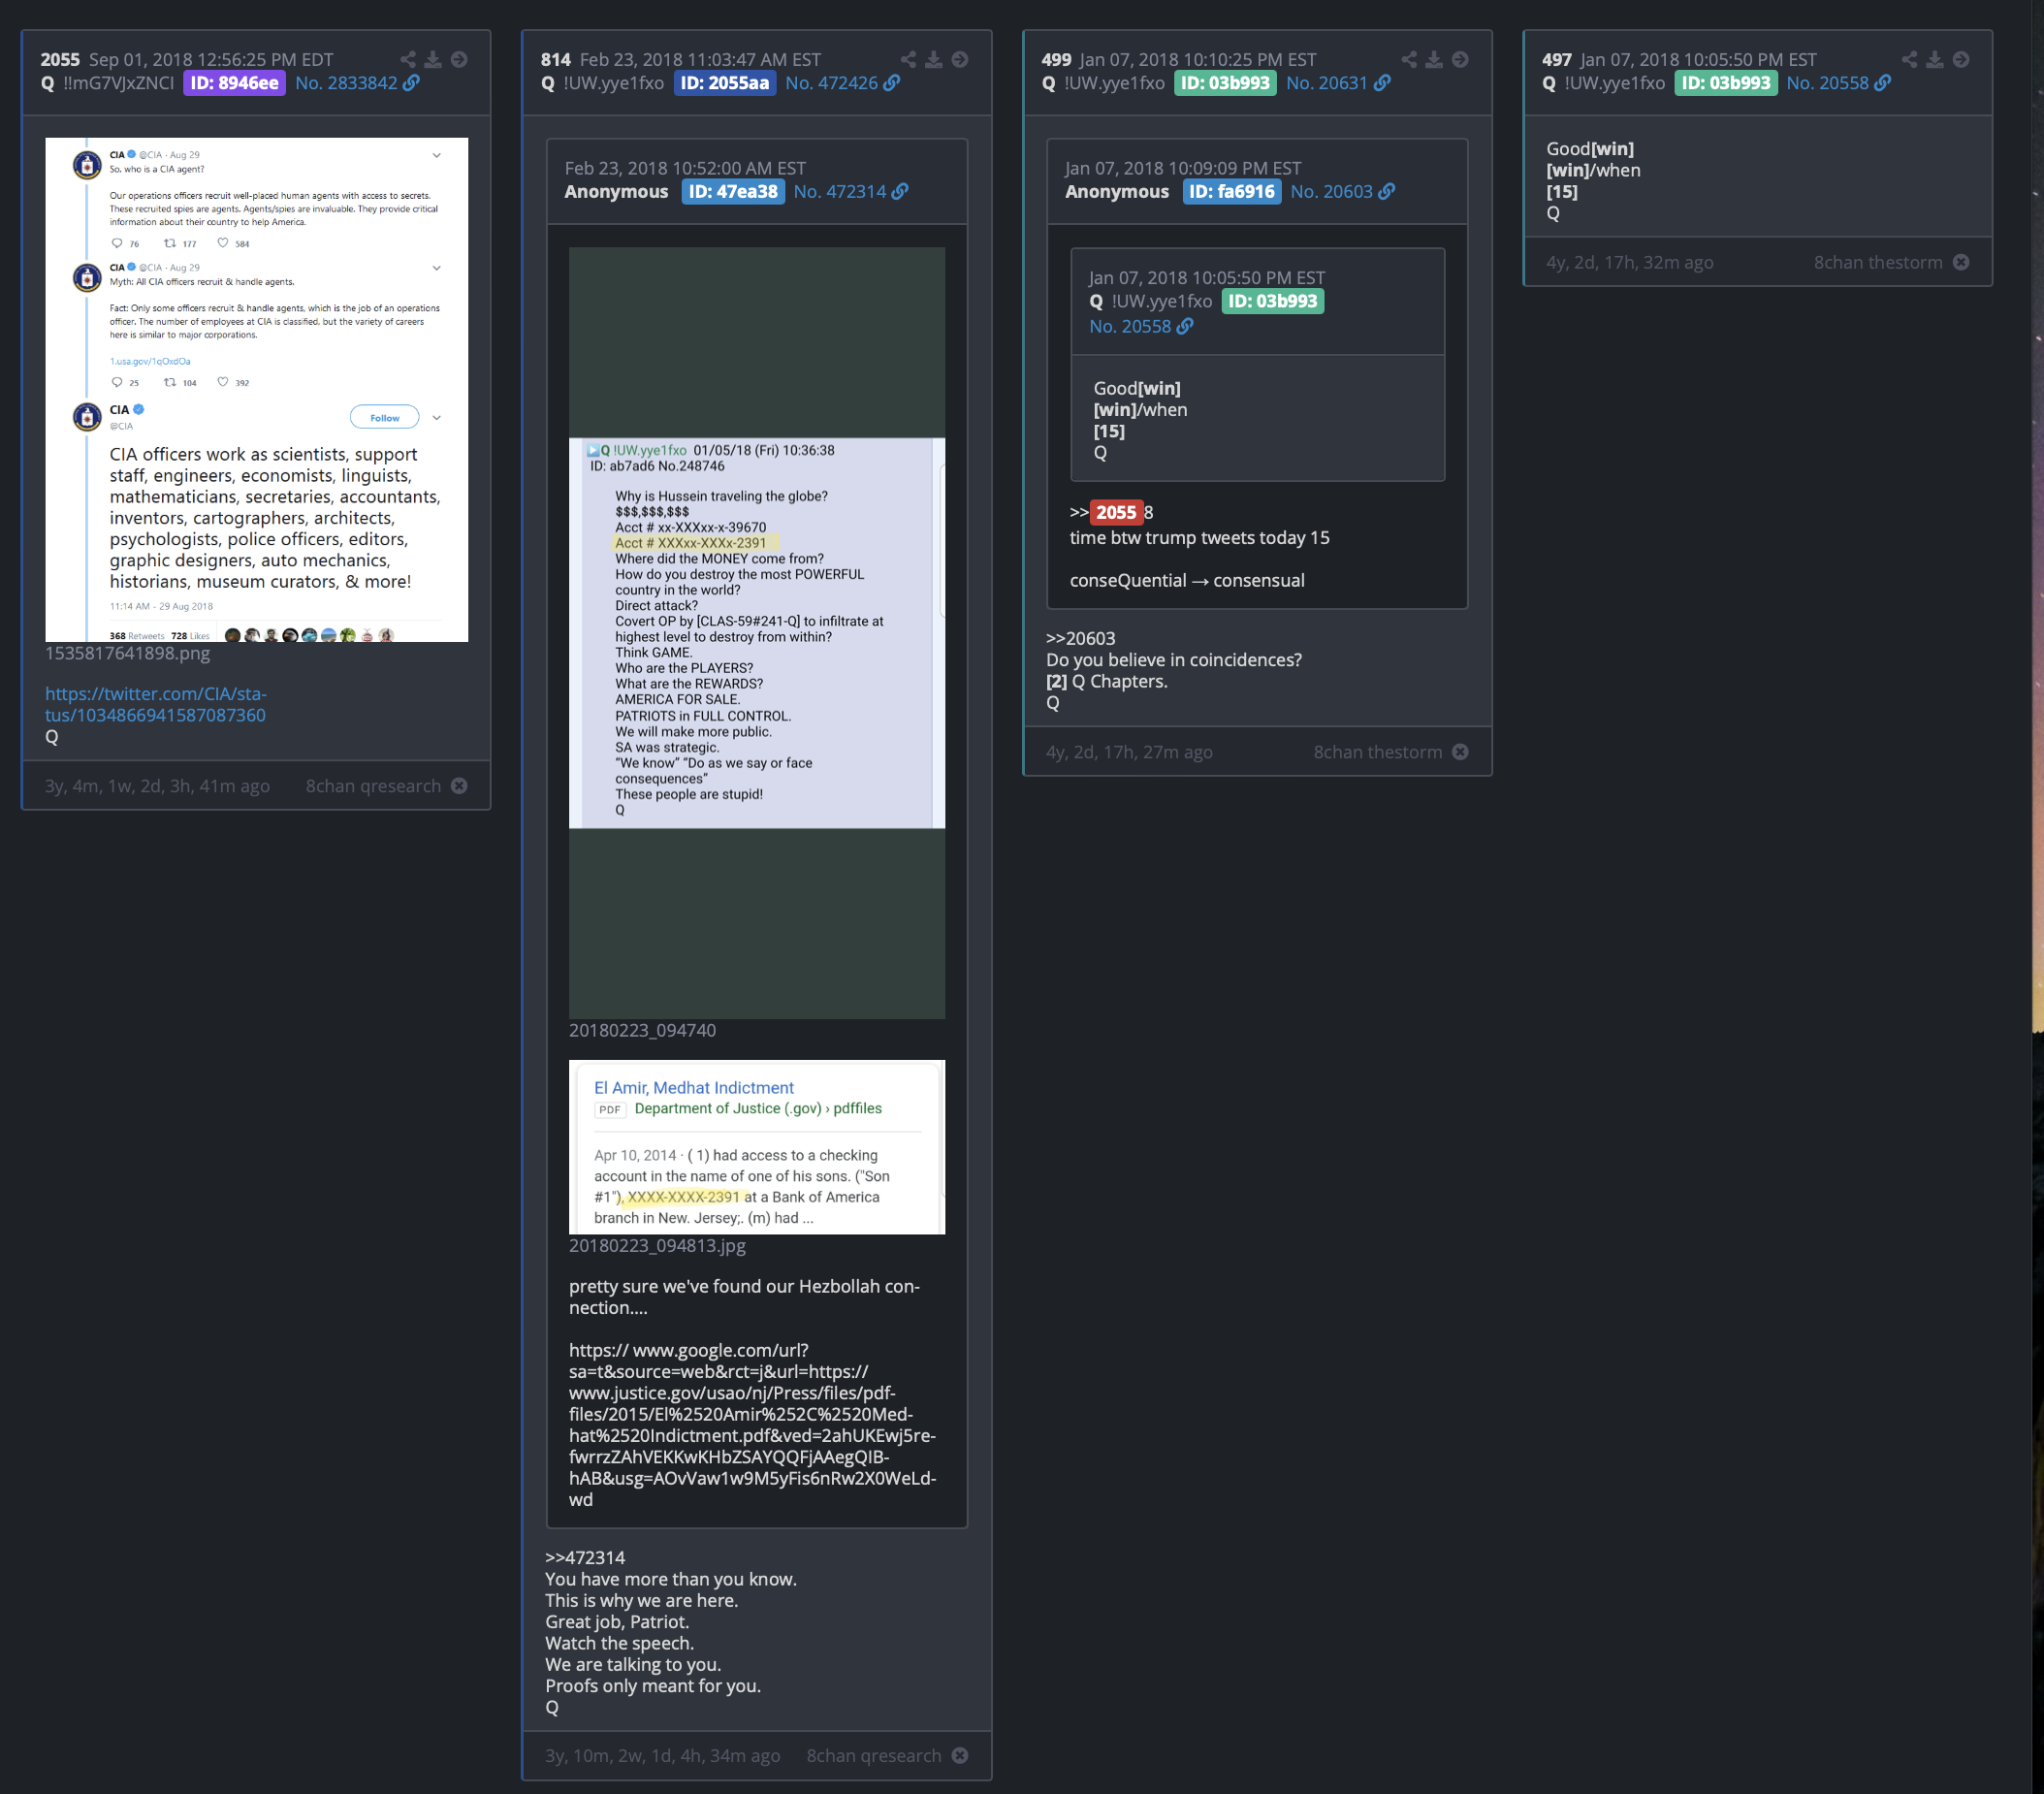Click the blue ID: 2055aa badge
Viewport: 2044px width, 1794px height.
[x=725, y=83]
